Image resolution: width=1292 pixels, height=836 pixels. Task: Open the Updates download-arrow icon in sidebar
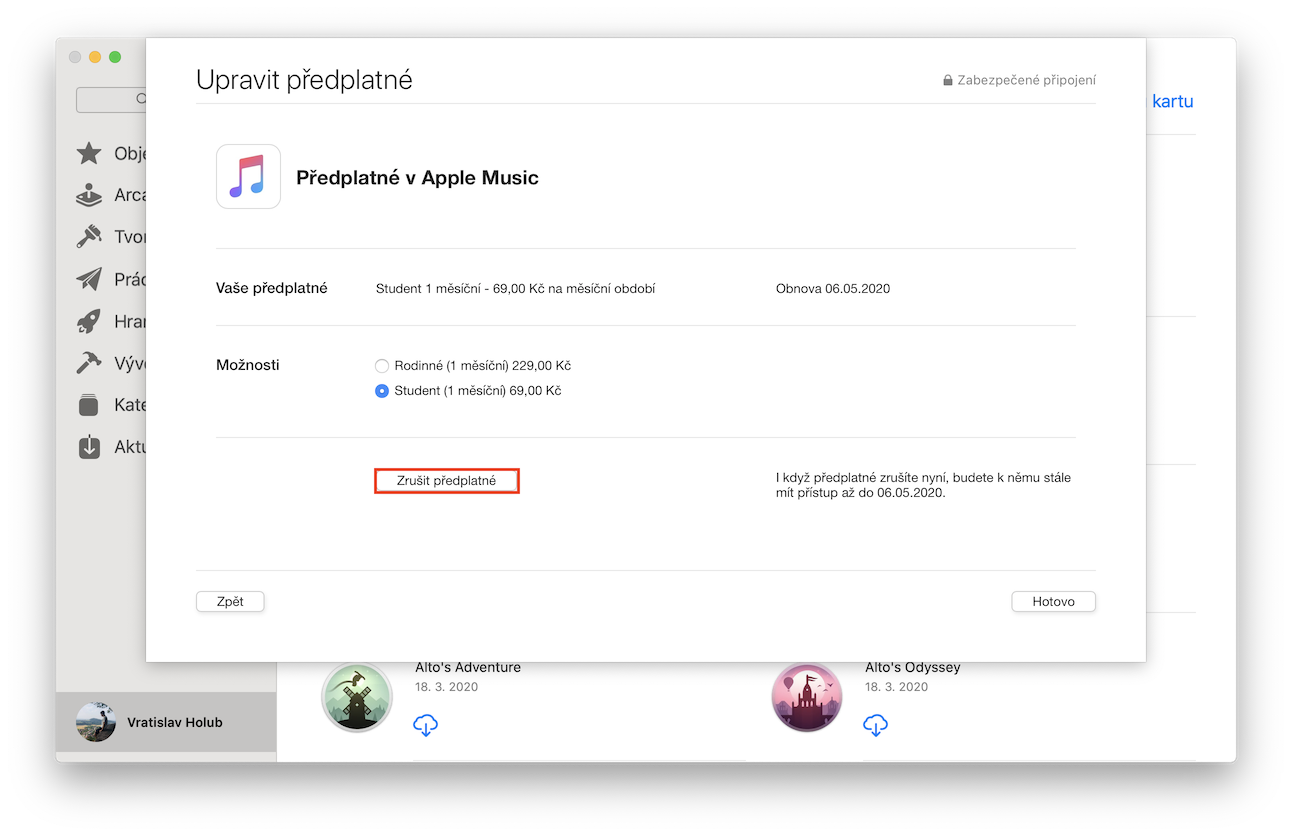(89, 447)
